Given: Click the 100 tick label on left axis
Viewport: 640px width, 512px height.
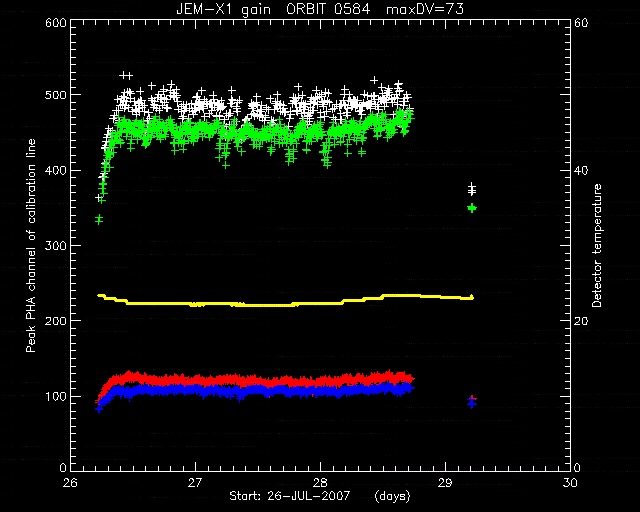Looking at the screenshot, I should (x=56, y=396).
